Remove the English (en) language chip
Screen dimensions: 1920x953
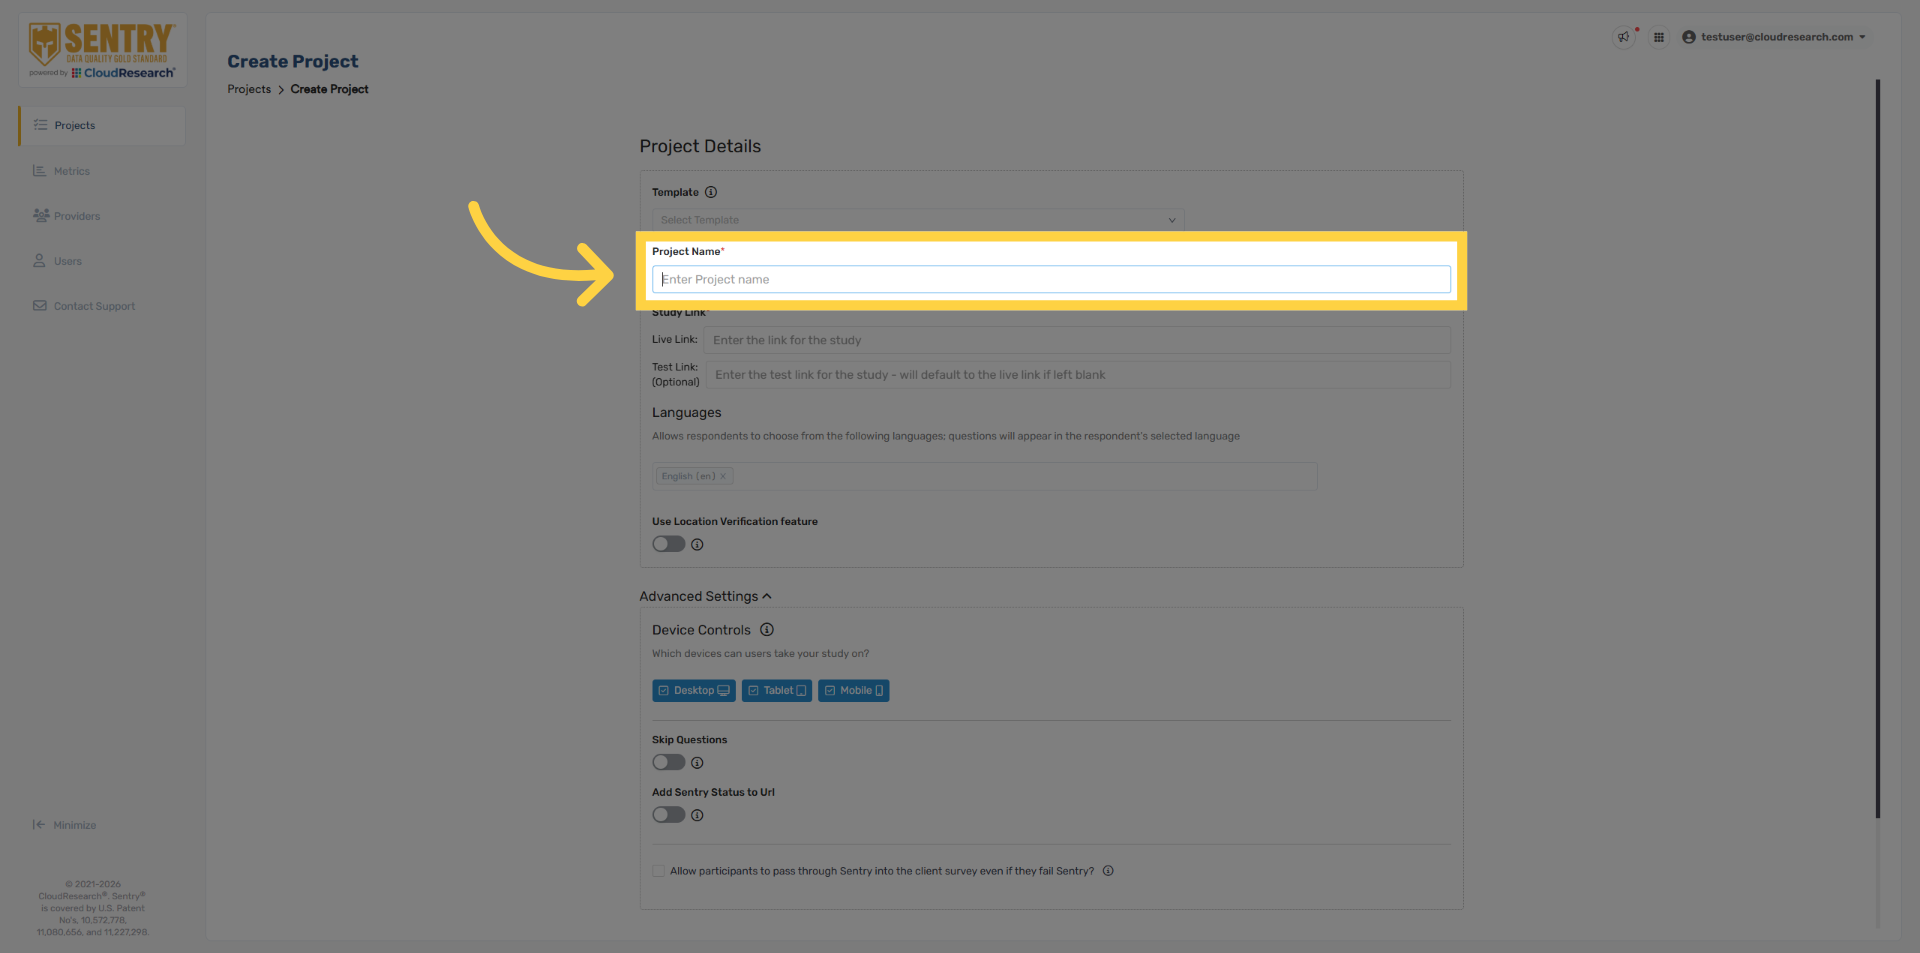(x=723, y=475)
